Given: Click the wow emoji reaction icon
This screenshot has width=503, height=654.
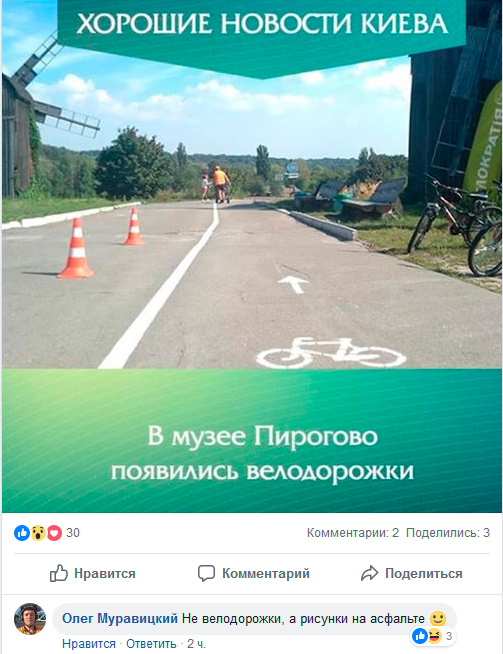Looking at the screenshot, I should point(38,533).
